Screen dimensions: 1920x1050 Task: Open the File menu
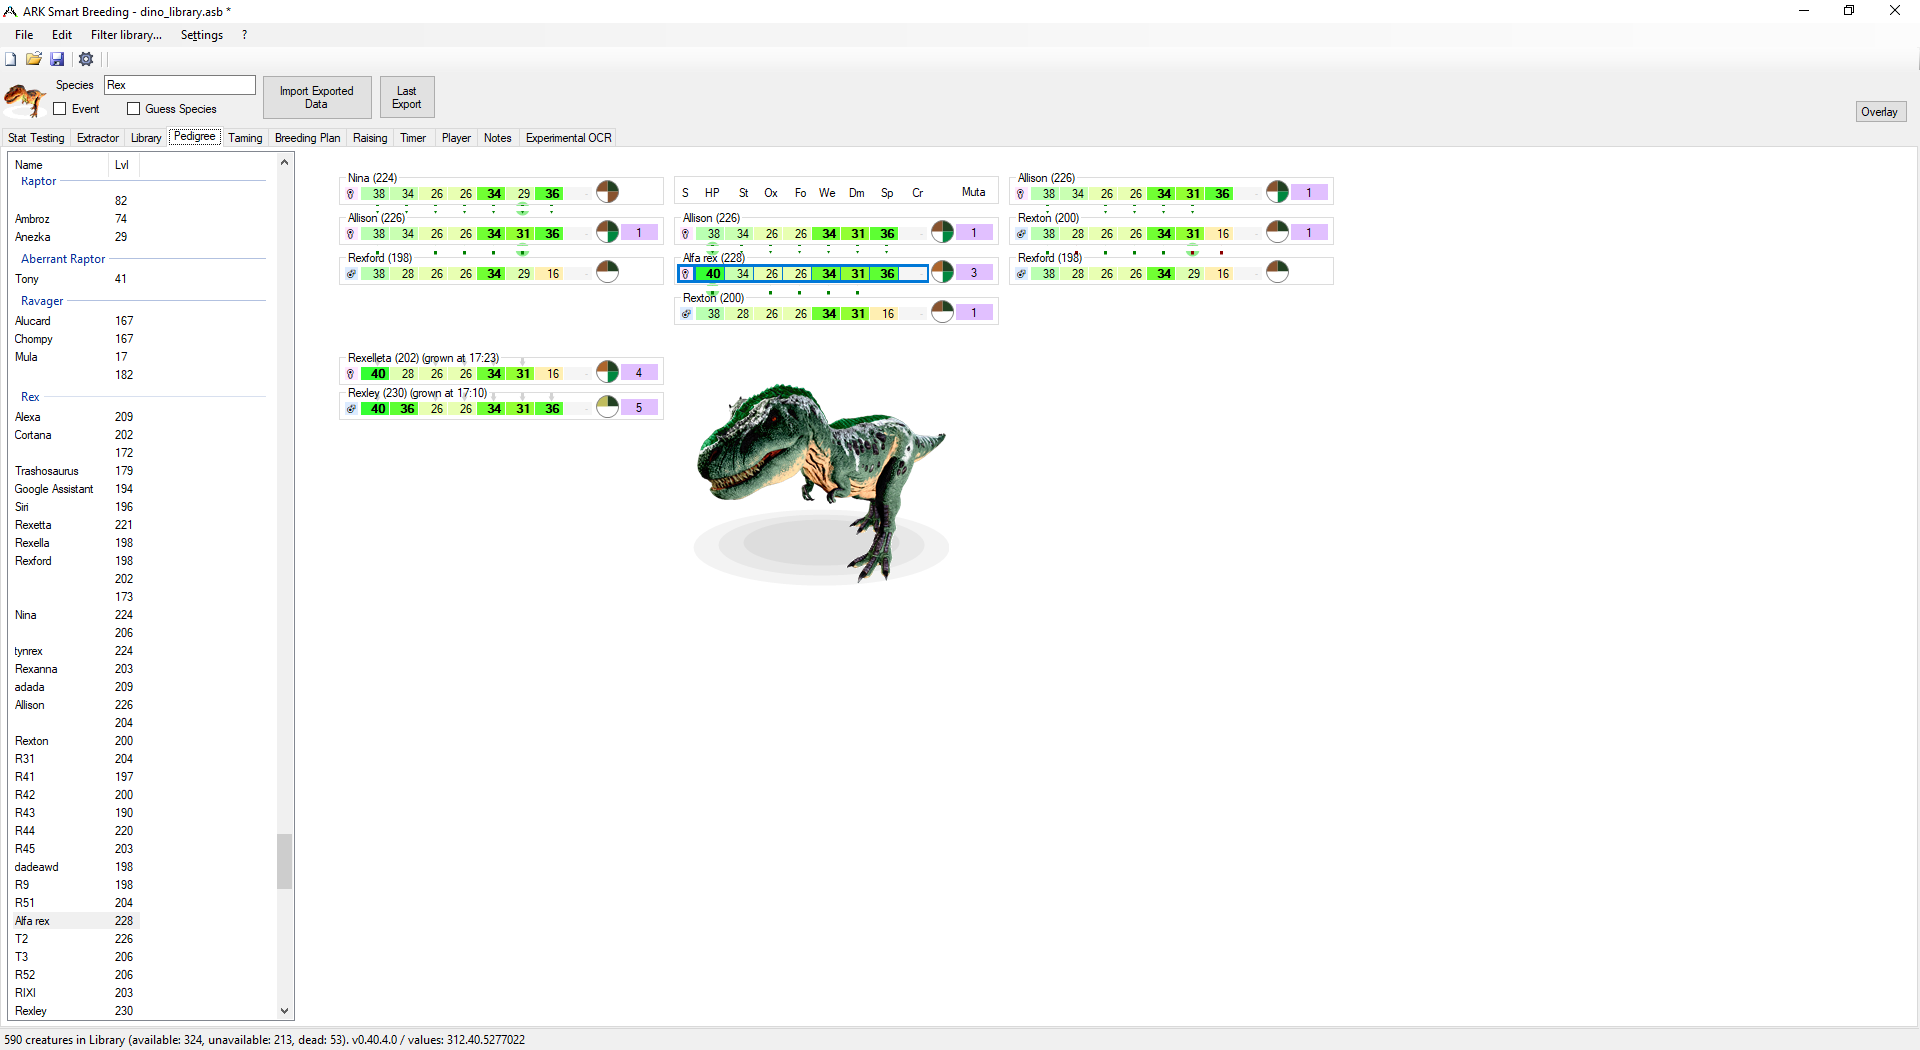tap(24, 35)
